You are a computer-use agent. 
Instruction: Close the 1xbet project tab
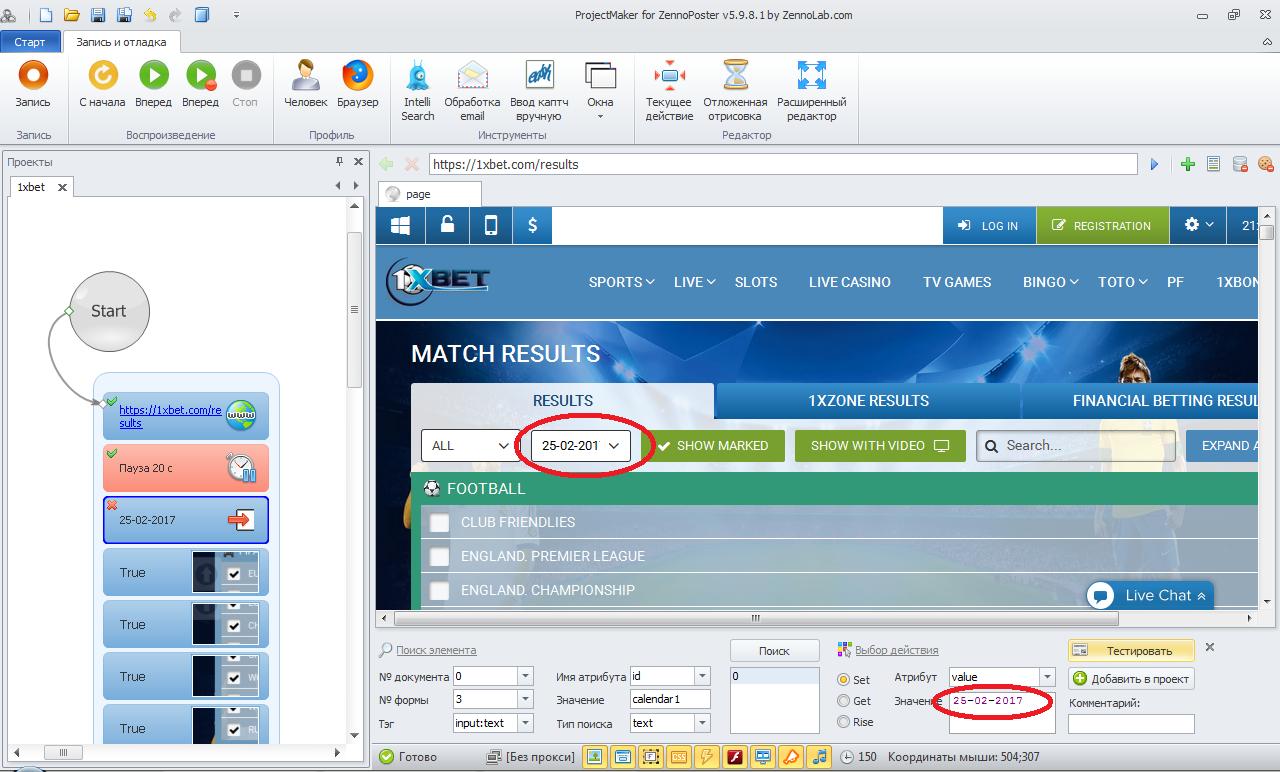click(62, 187)
